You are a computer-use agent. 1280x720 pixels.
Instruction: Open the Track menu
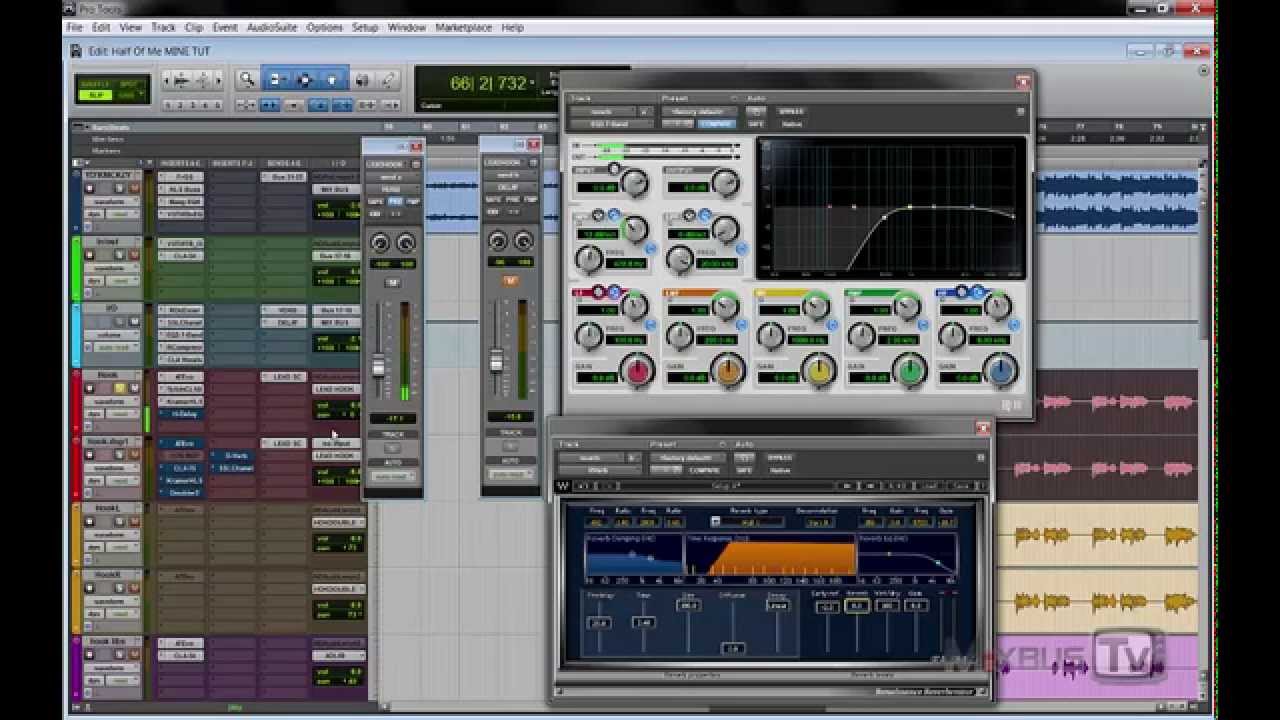(163, 27)
